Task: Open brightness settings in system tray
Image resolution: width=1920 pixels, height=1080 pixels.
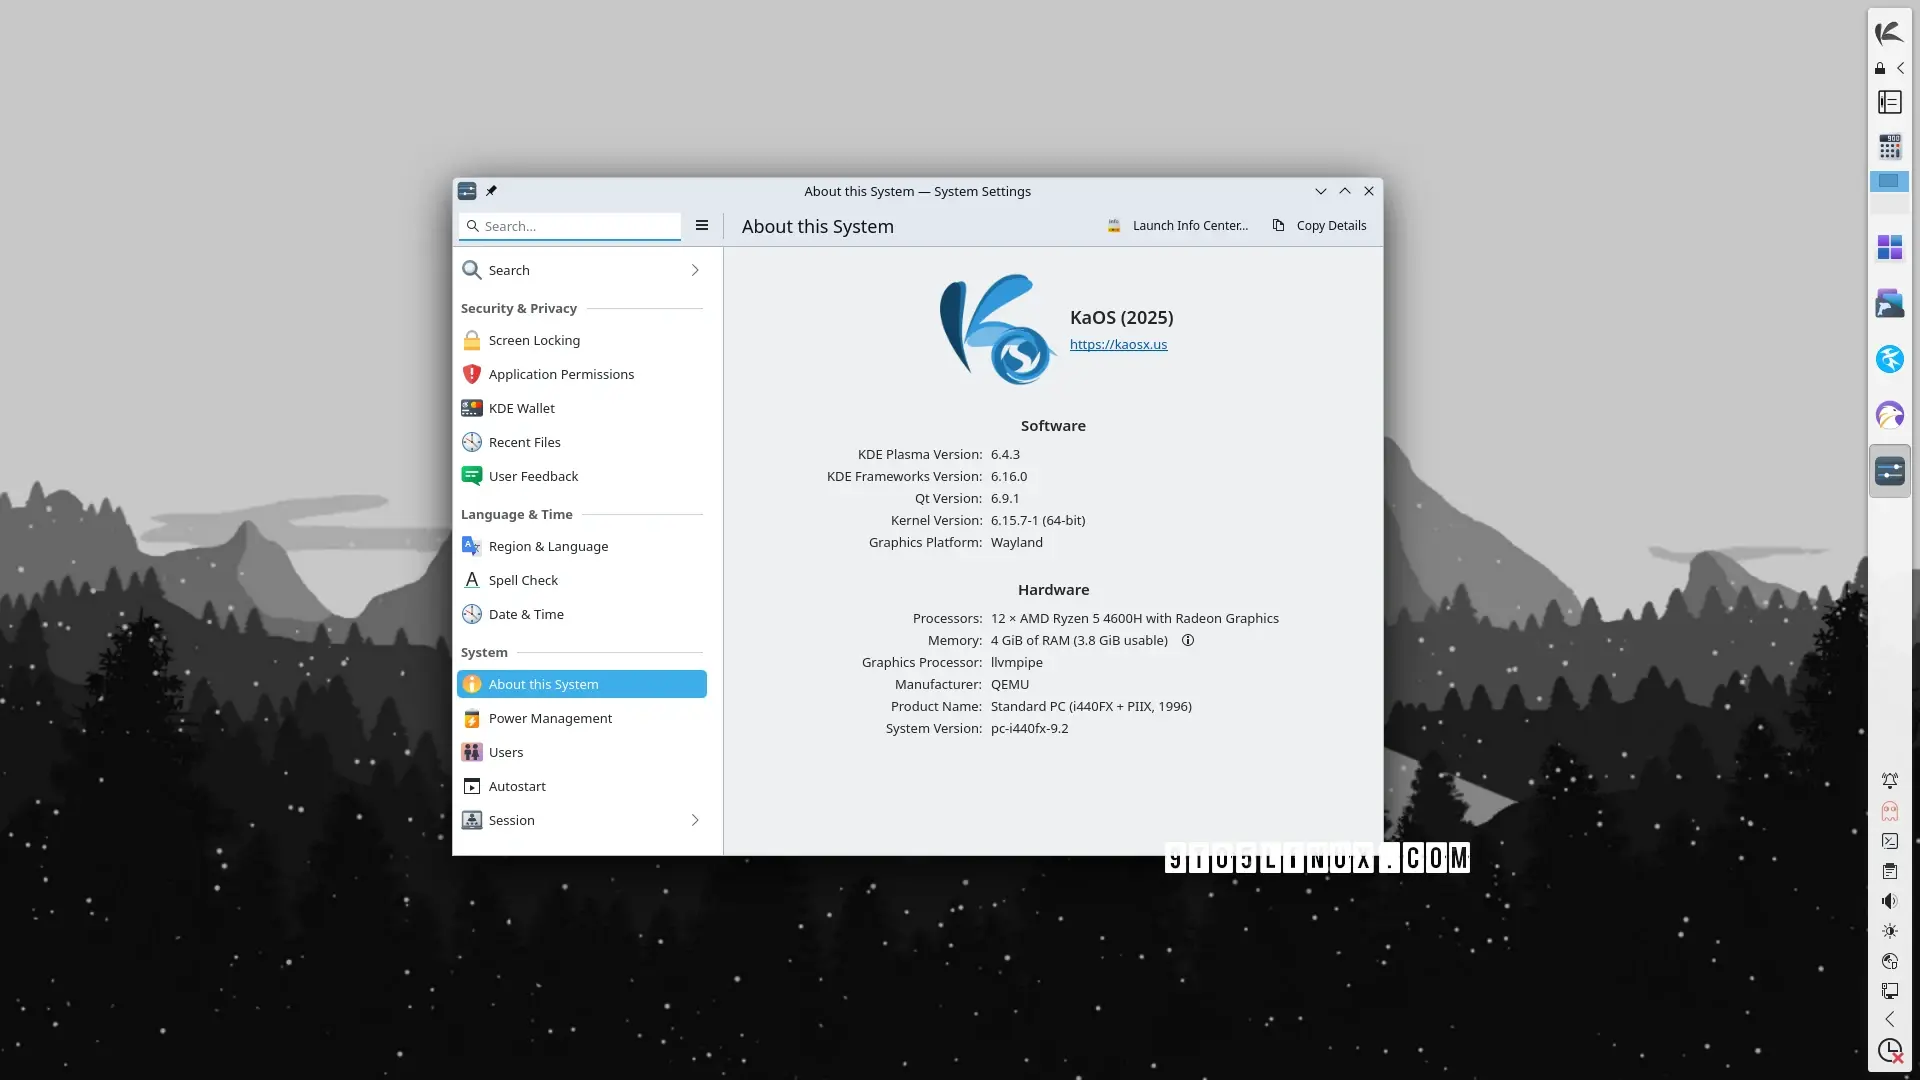Action: 1889,931
